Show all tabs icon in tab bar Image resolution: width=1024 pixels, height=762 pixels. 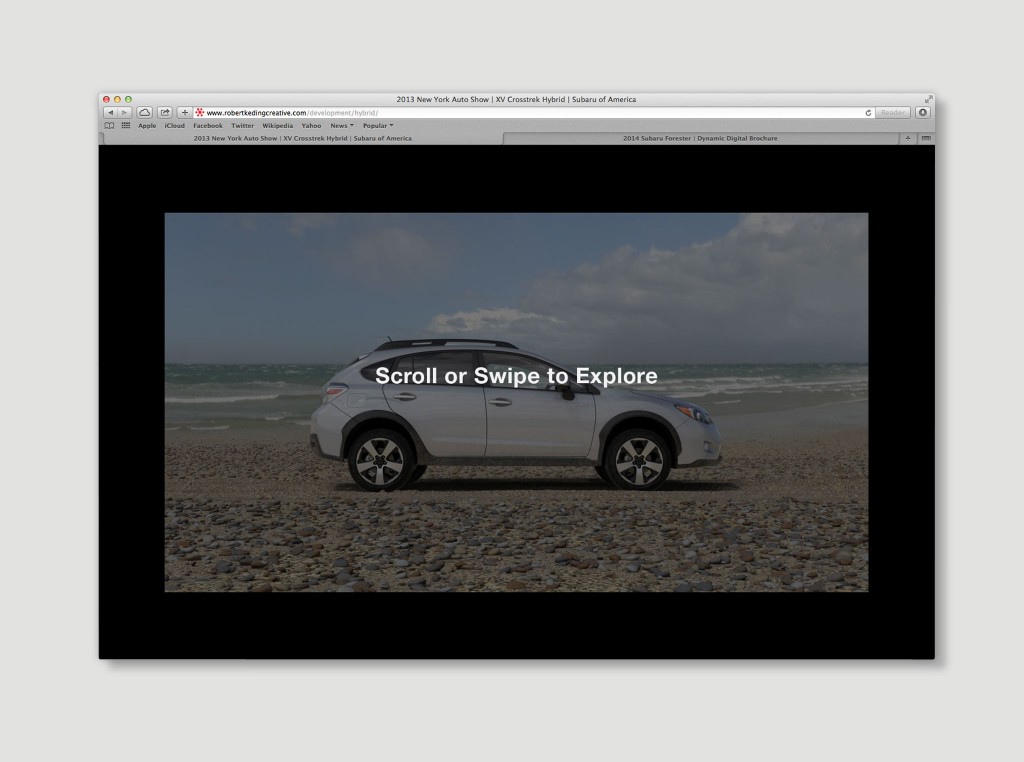[x=925, y=138]
